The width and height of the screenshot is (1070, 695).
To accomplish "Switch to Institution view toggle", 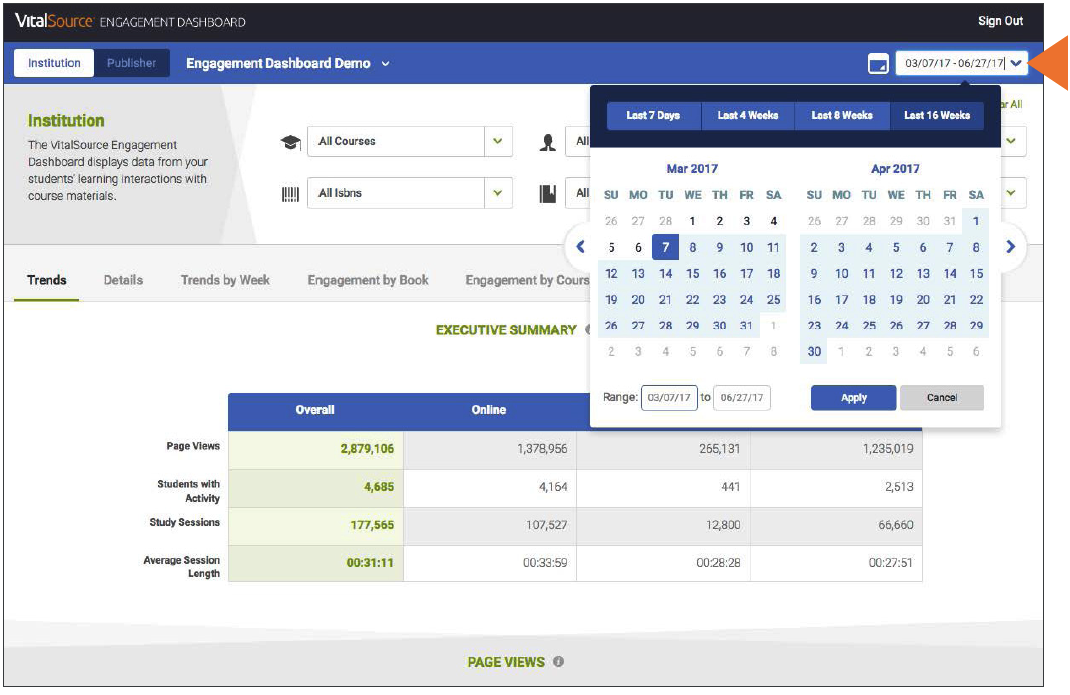I will click(54, 63).
